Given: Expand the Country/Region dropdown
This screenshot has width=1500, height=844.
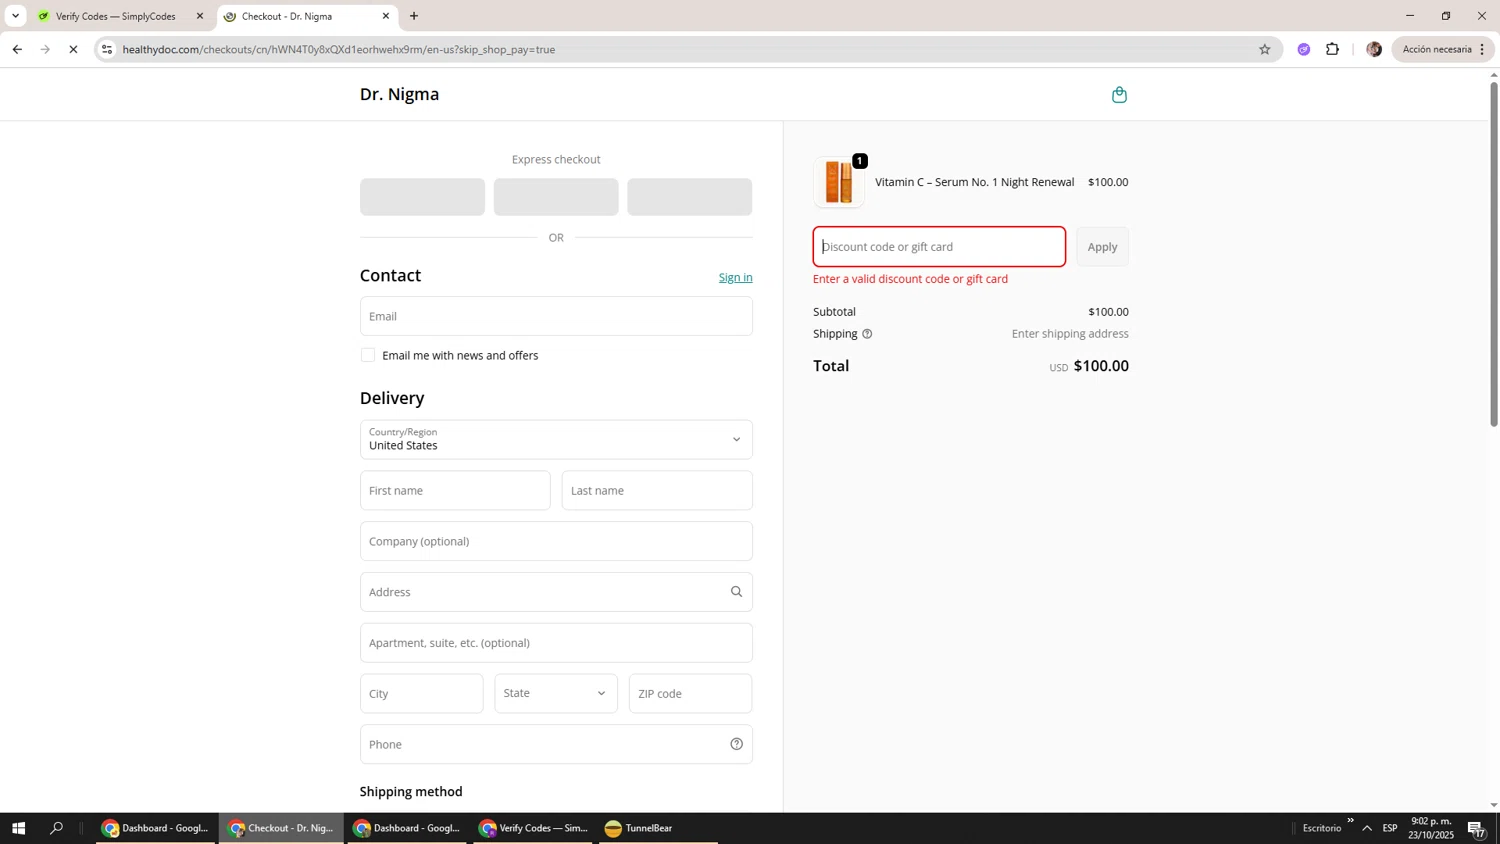Looking at the screenshot, I should [556, 440].
